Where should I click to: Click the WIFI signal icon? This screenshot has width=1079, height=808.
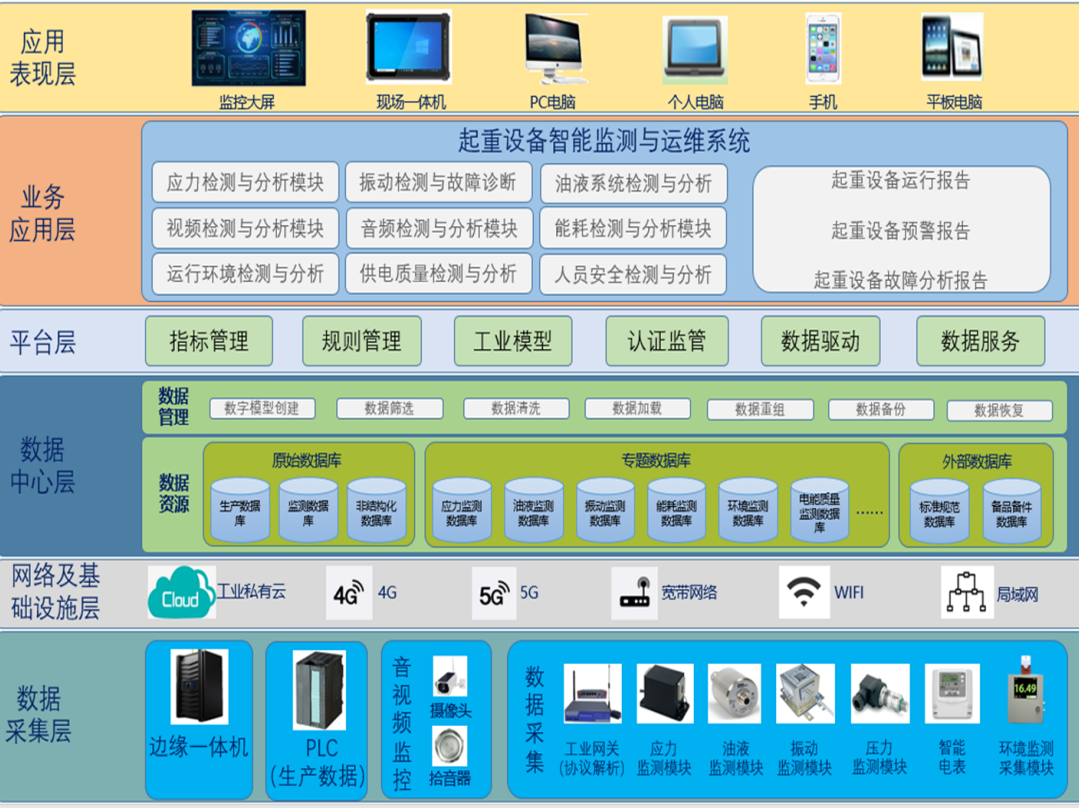(803, 593)
